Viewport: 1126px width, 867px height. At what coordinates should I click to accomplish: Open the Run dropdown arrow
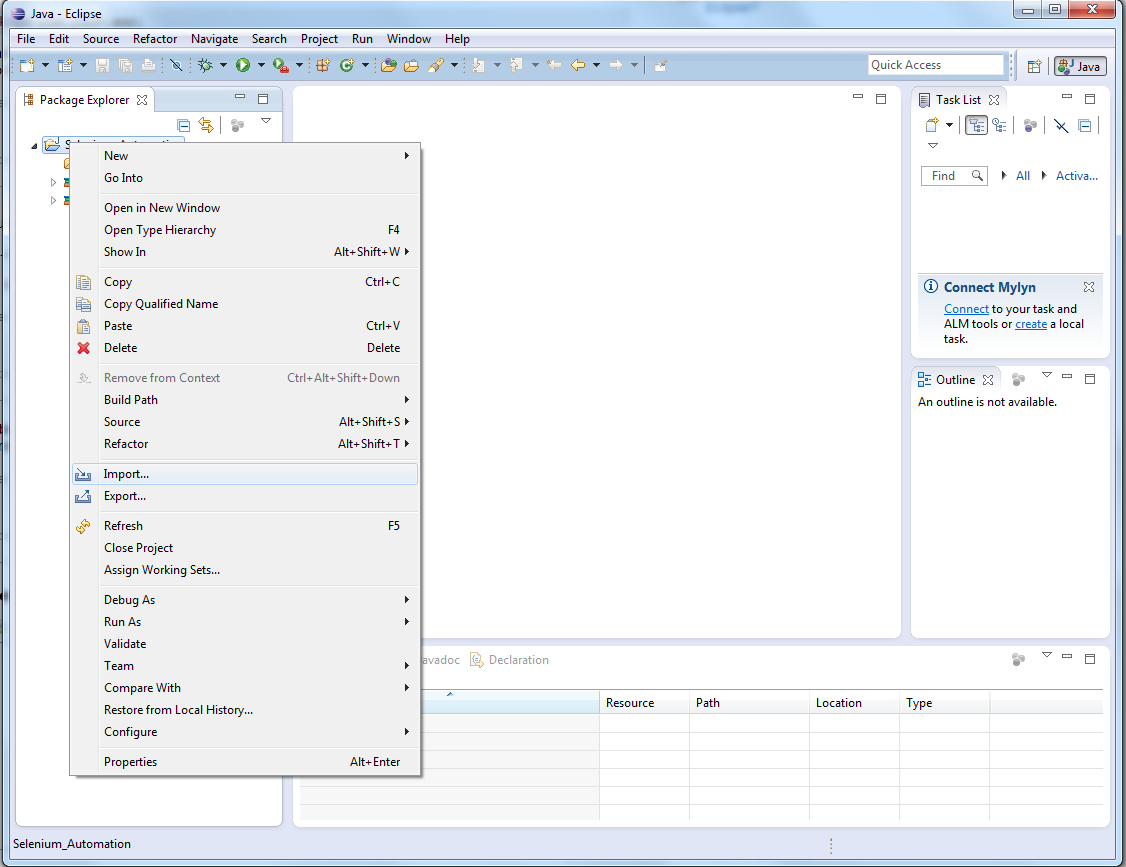click(261, 65)
